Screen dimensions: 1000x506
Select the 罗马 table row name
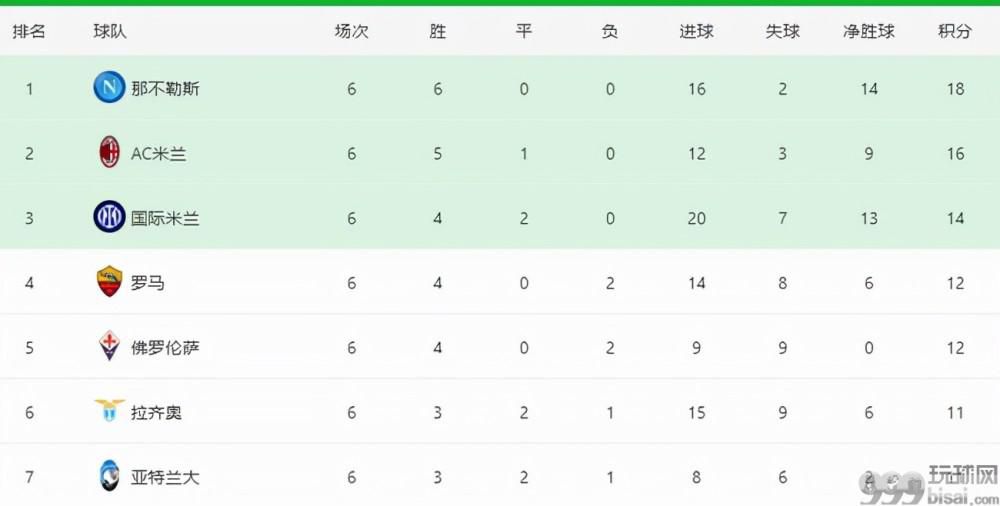[147, 283]
